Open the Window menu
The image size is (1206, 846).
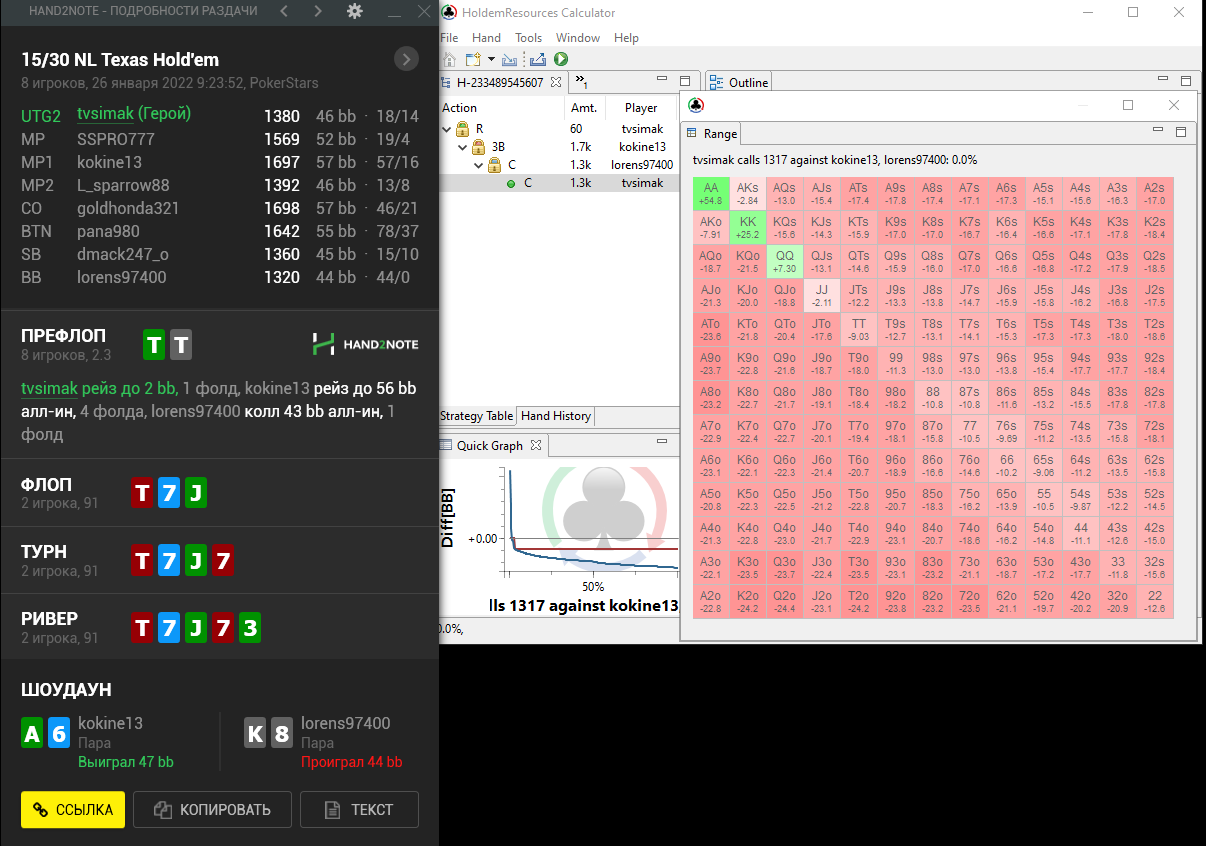(x=578, y=38)
